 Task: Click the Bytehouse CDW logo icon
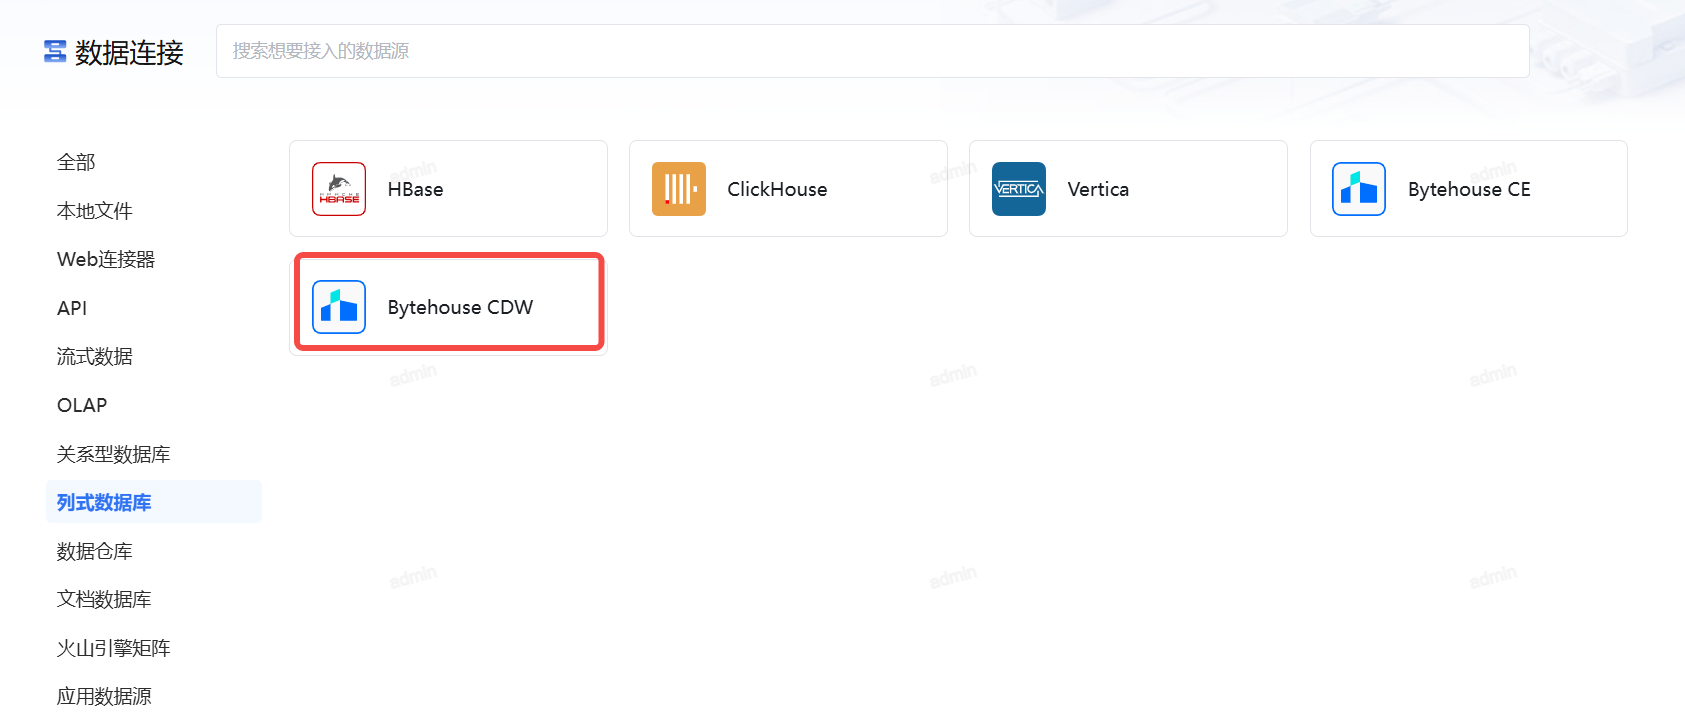339,307
